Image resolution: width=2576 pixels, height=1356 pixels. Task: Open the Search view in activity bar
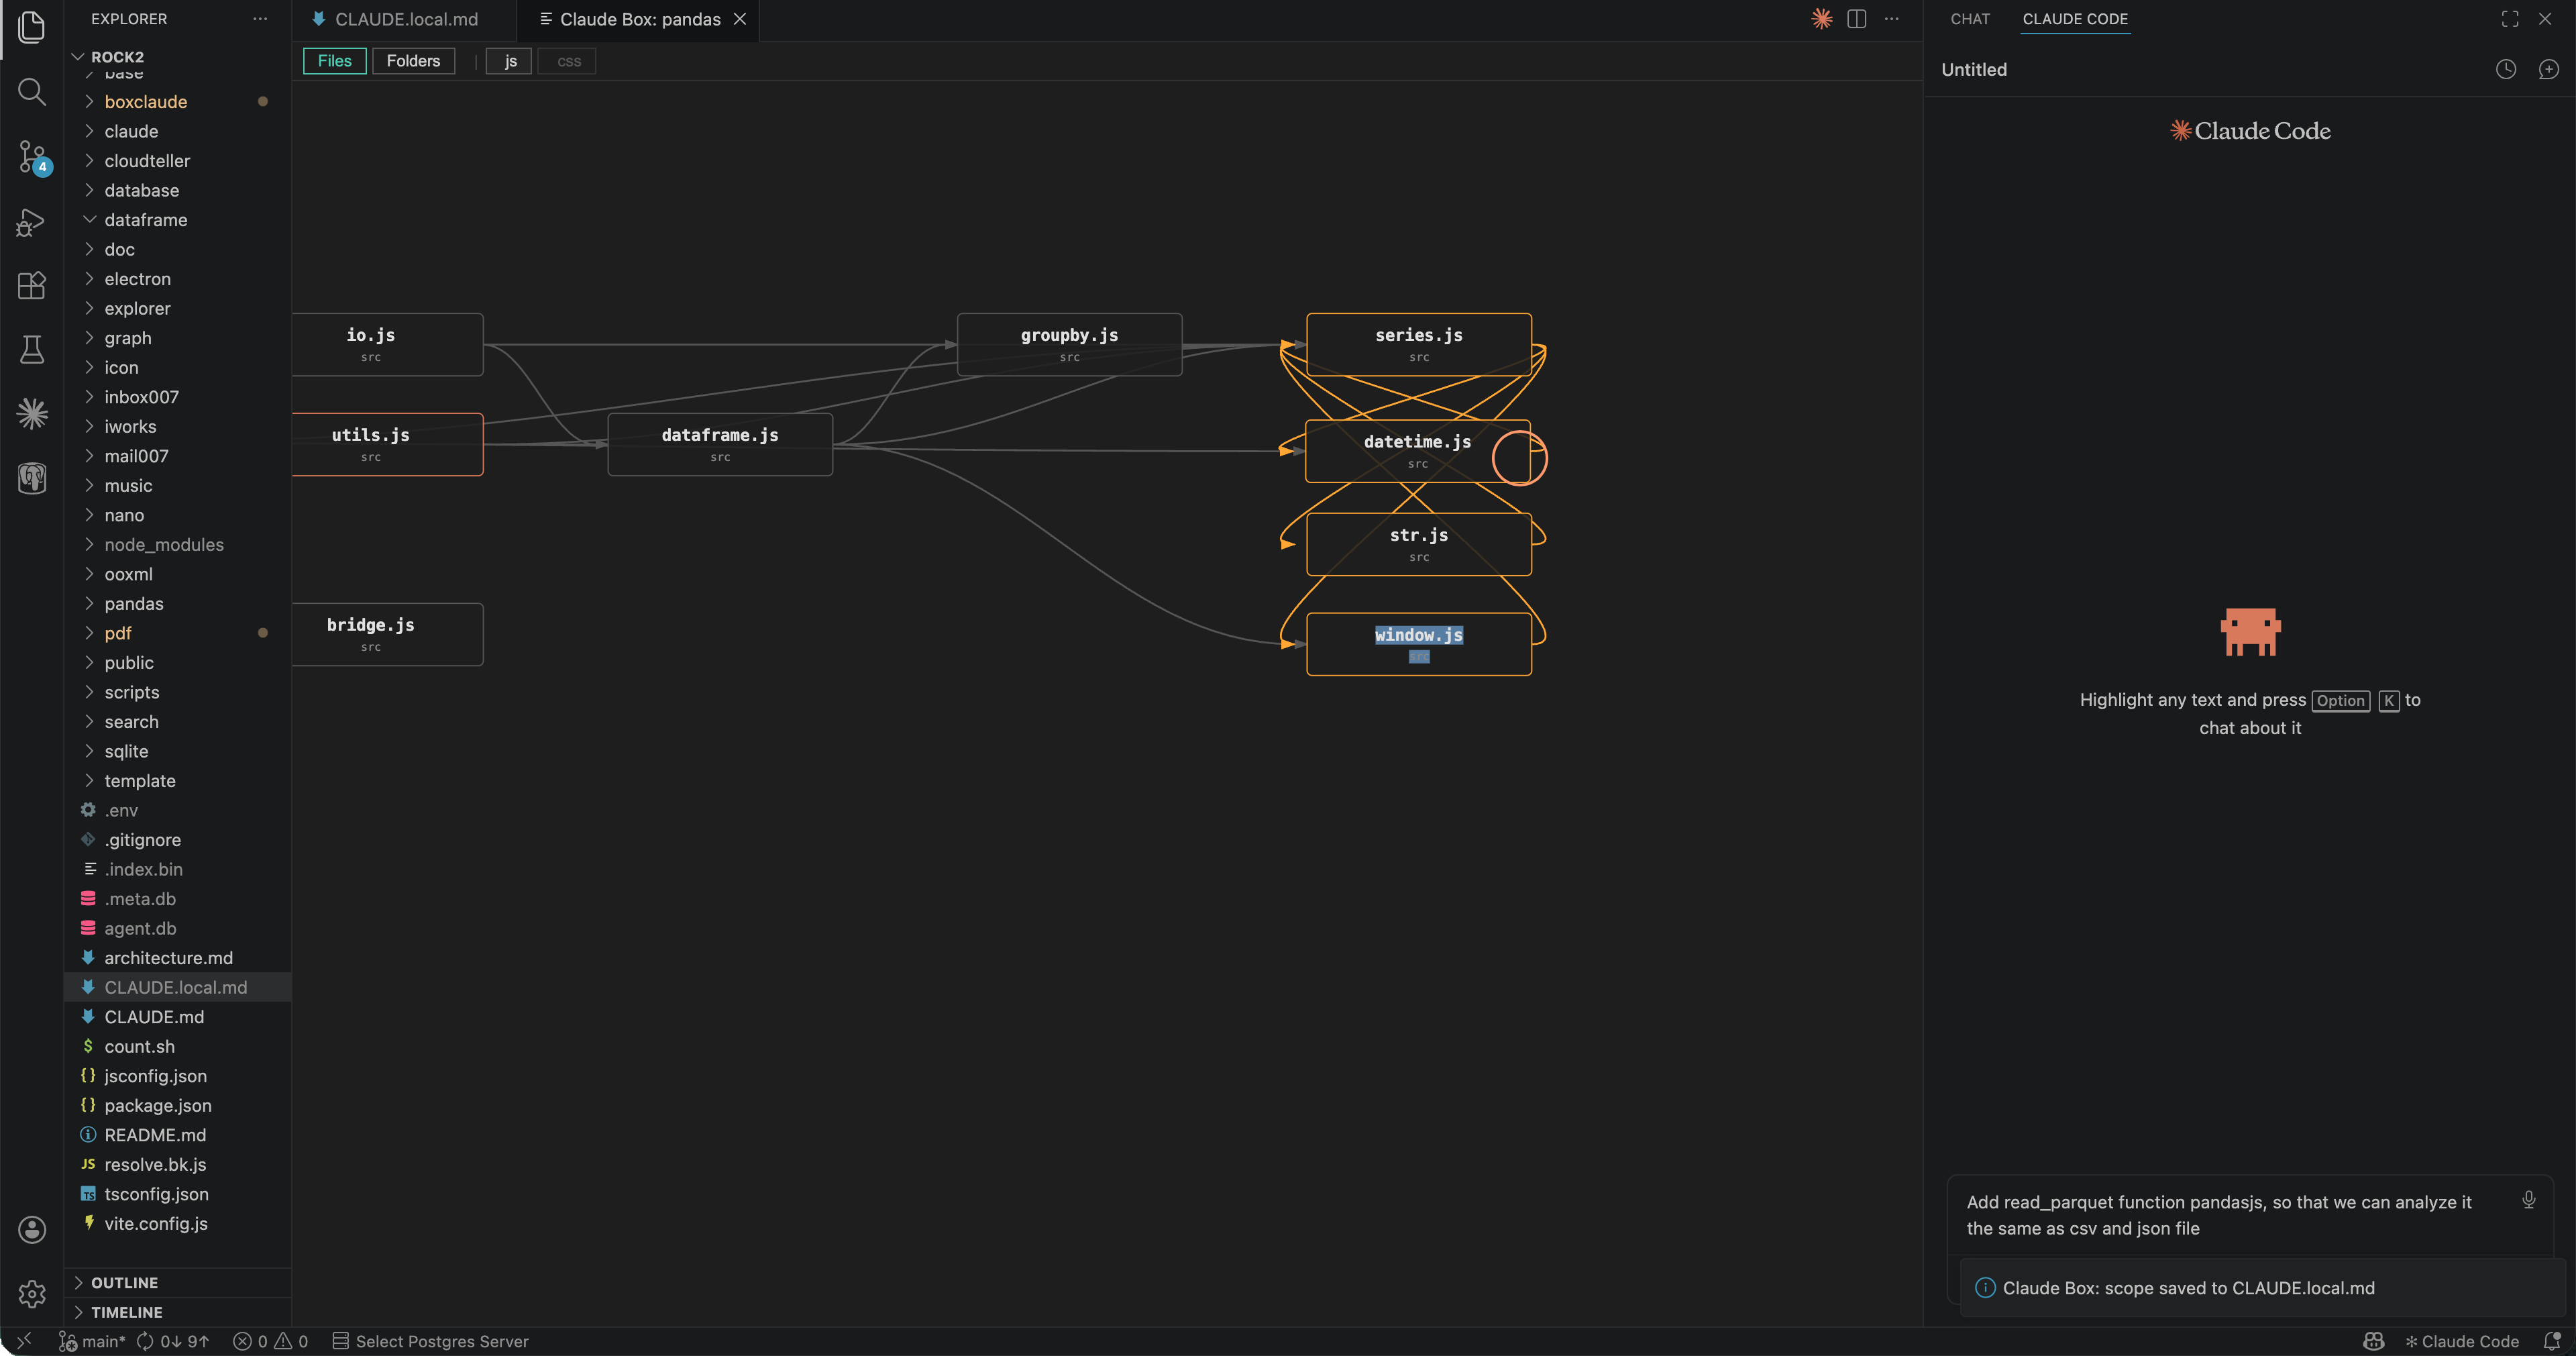pos(32,92)
